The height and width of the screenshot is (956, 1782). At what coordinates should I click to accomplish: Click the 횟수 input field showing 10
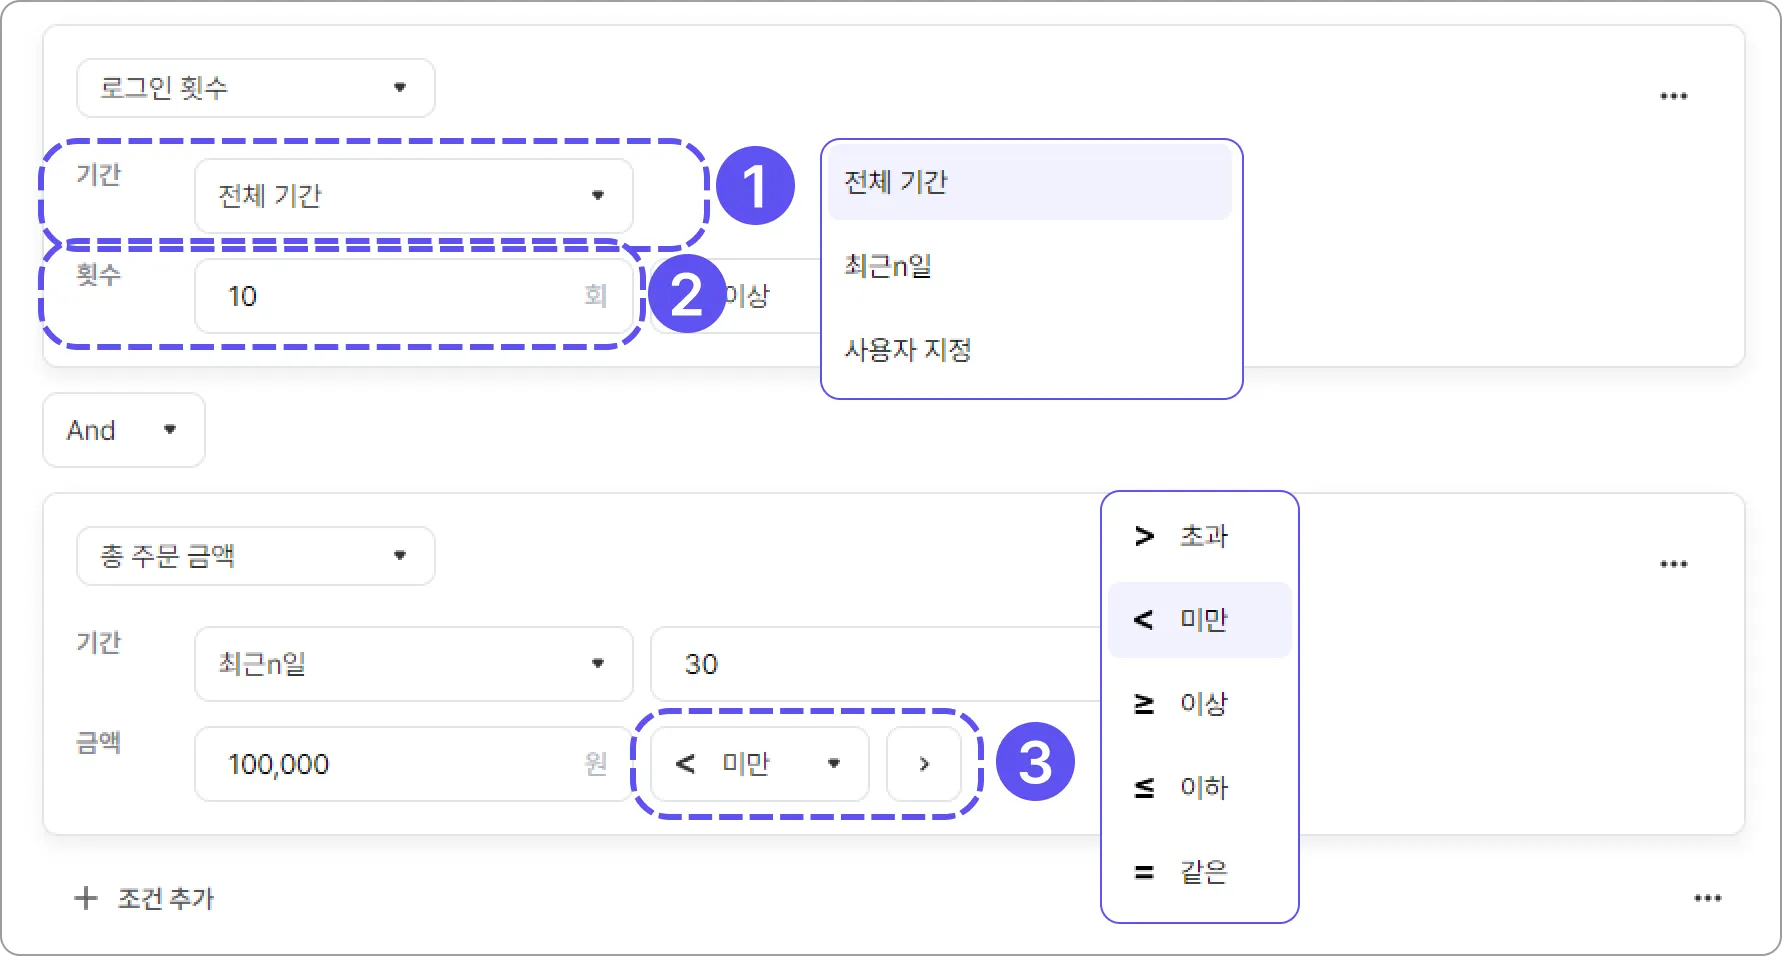click(x=400, y=296)
